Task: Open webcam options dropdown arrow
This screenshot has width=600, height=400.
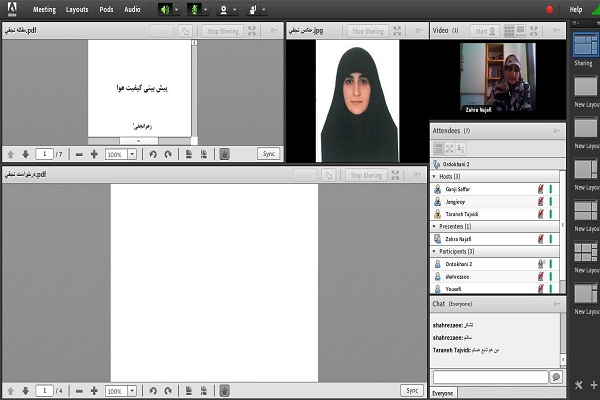Action: pos(235,10)
